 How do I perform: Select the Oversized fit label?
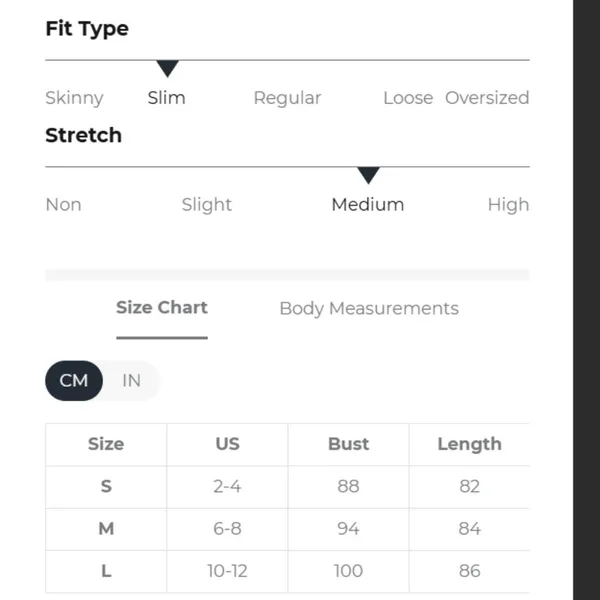487,98
